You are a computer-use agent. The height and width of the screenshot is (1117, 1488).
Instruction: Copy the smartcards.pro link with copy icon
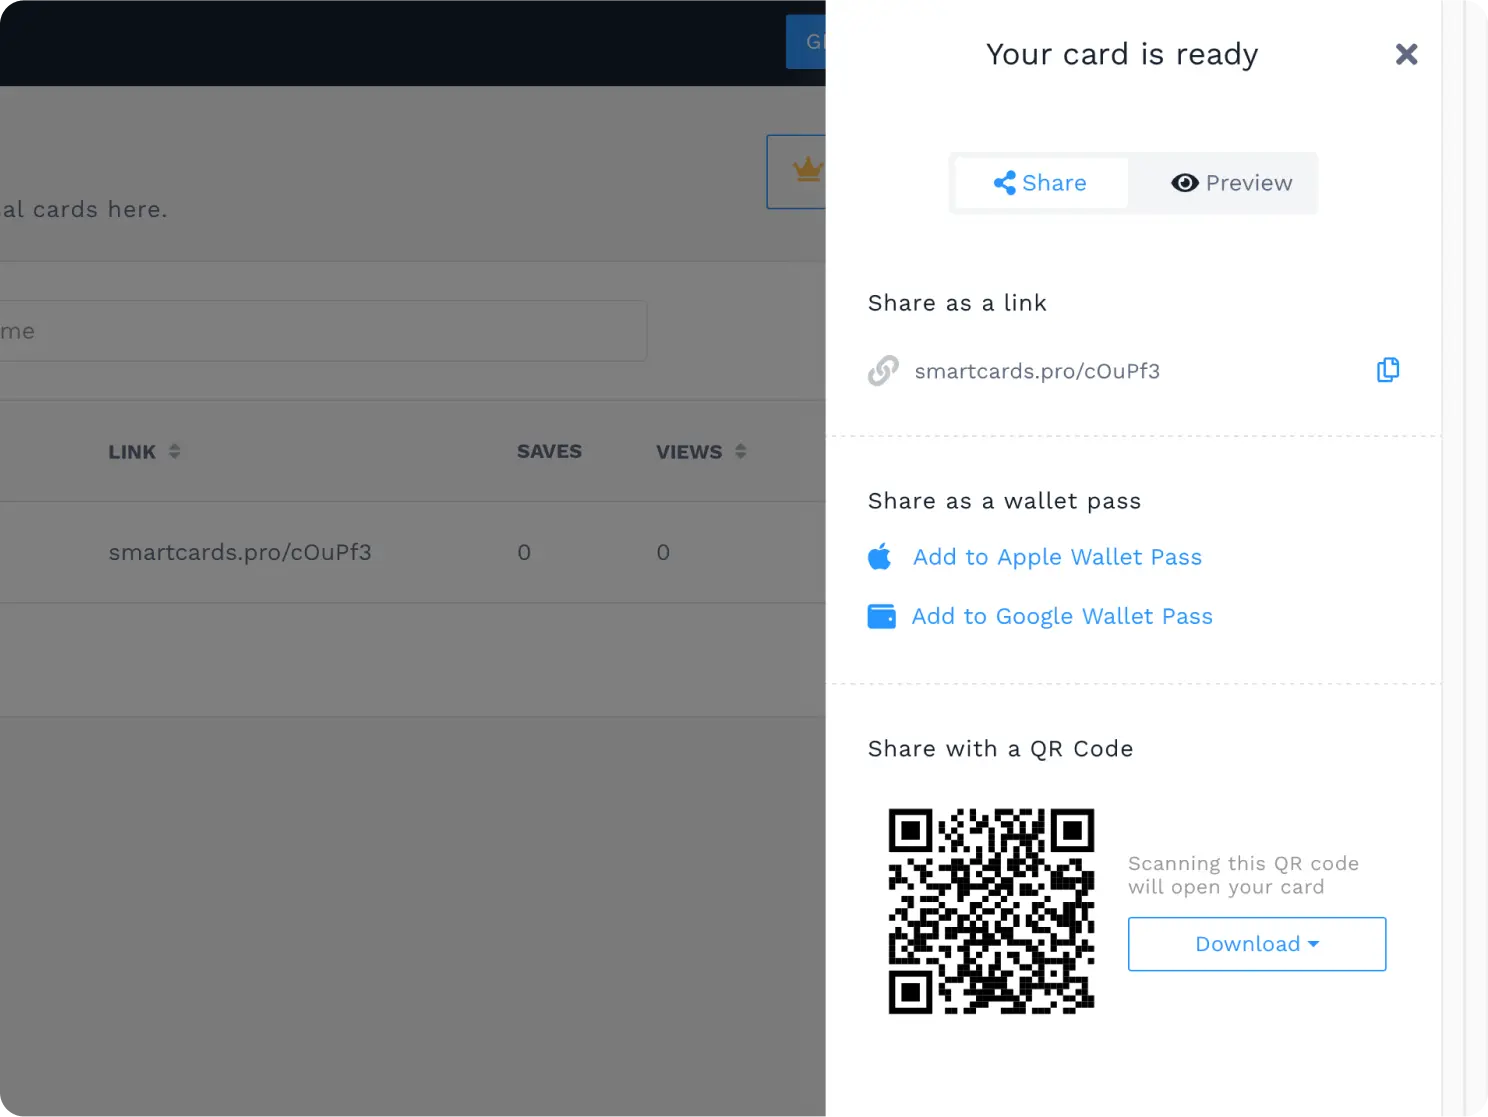click(x=1388, y=370)
